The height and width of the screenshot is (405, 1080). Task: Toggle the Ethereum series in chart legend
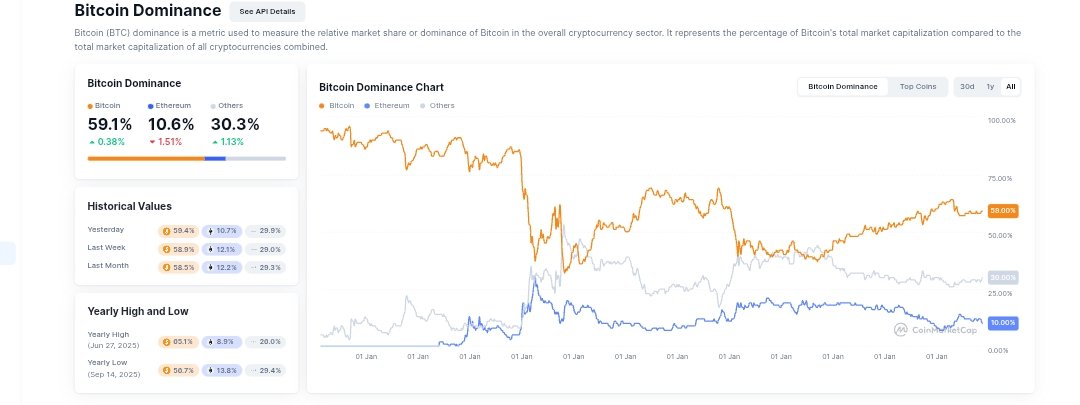coord(388,105)
